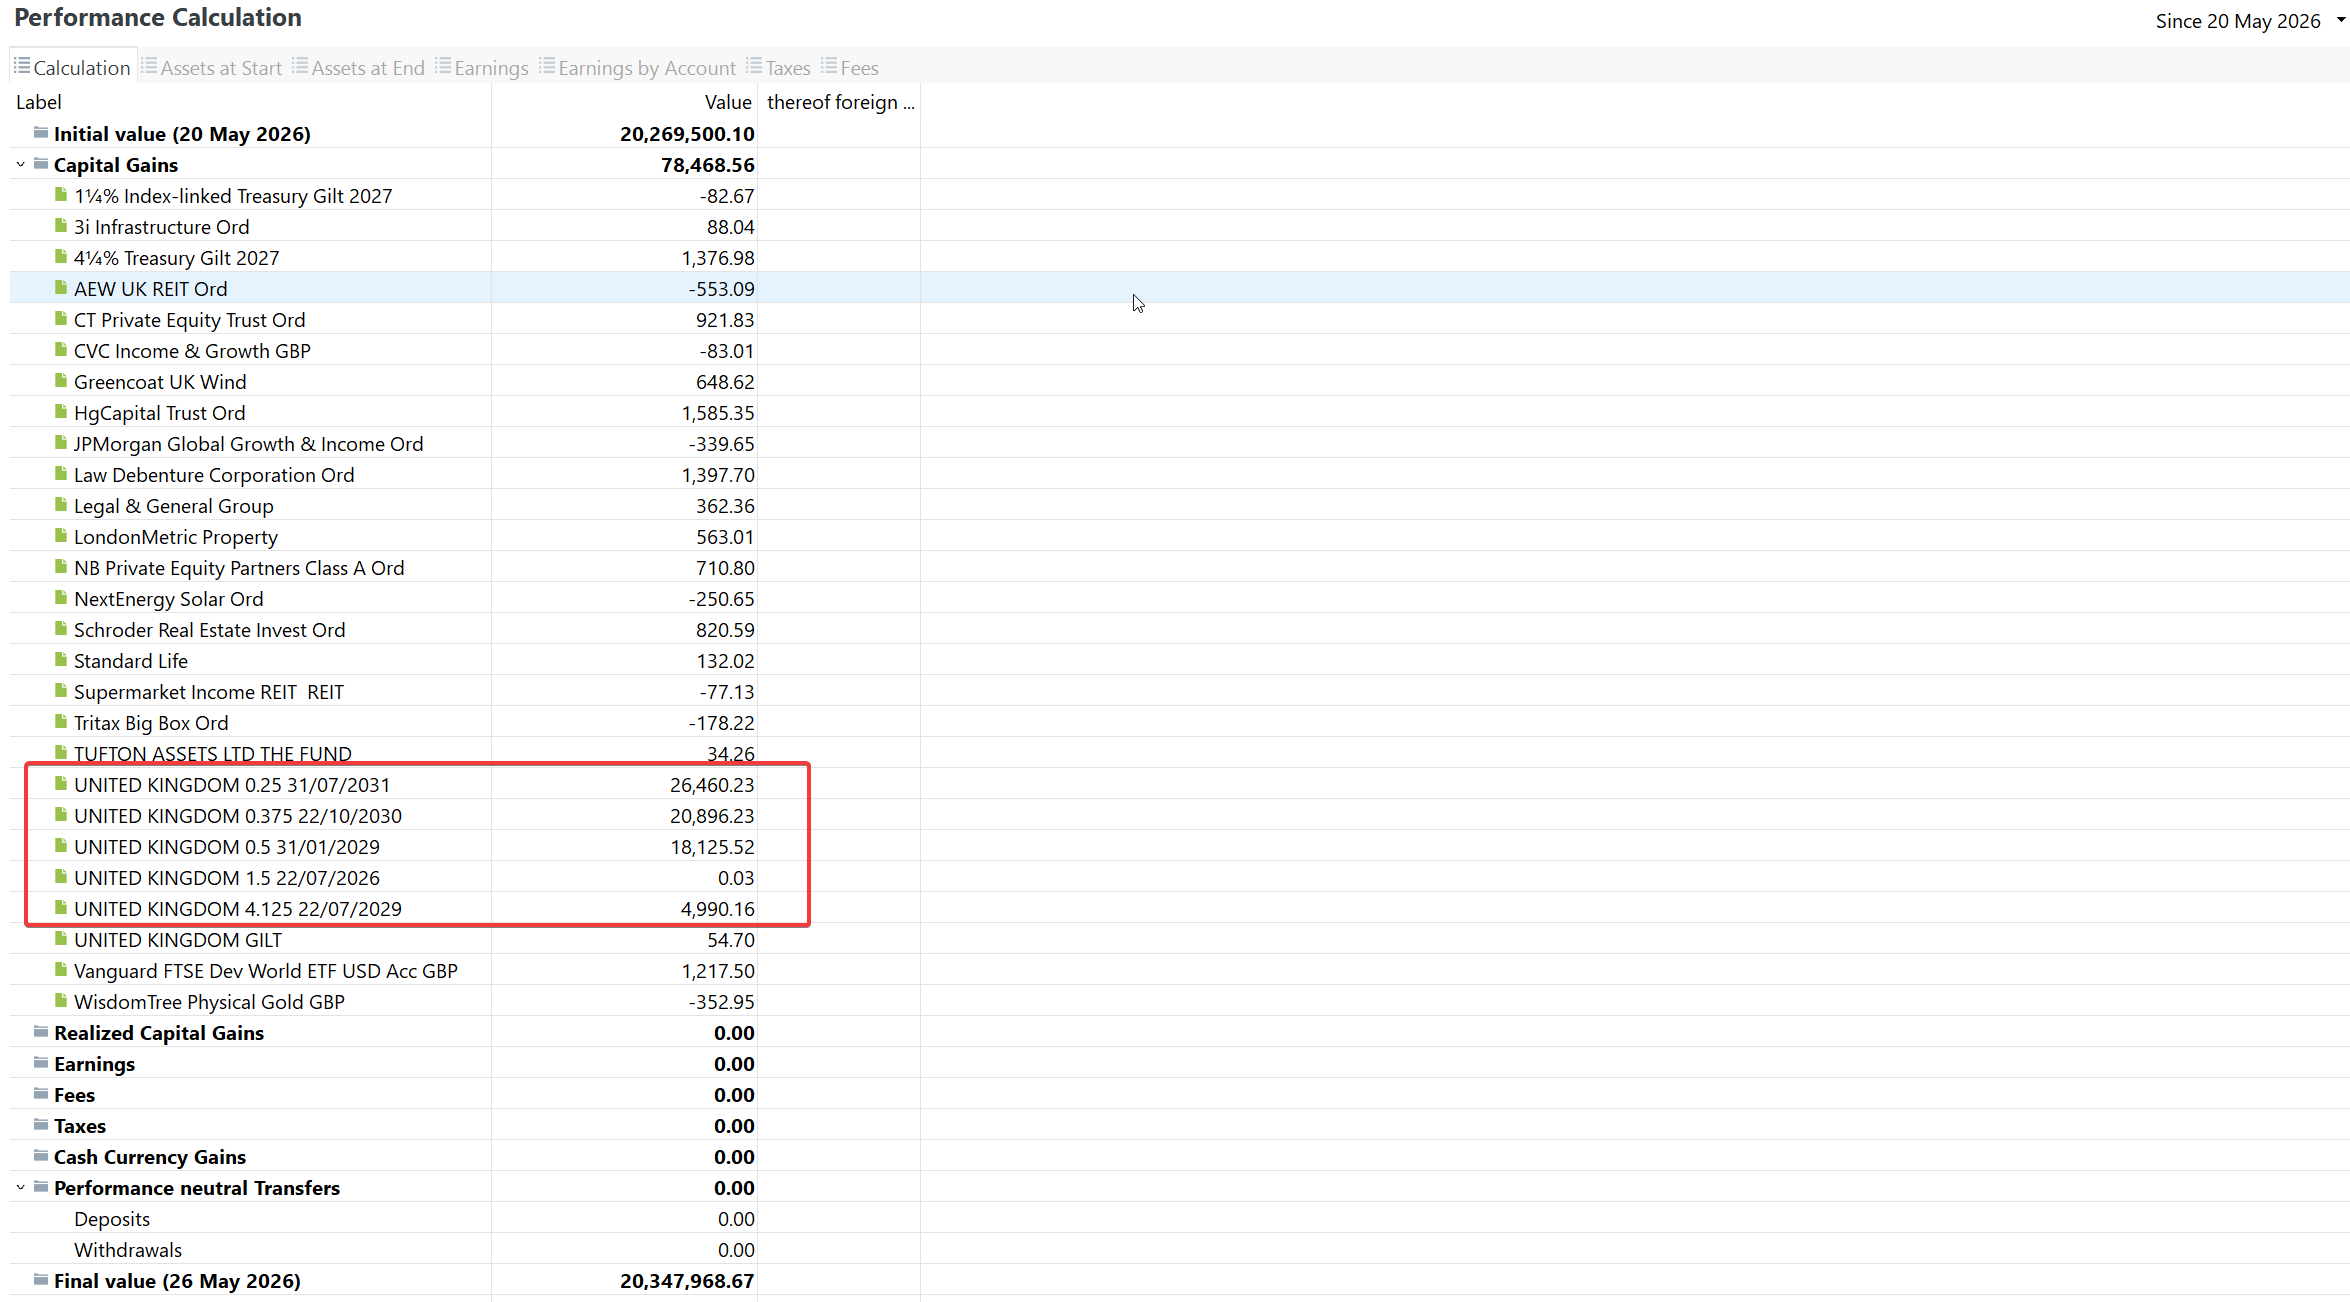Click the Cash Currency Gains folder icon
This screenshot has width=2350, height=1302.
[x=41, y=1156]
